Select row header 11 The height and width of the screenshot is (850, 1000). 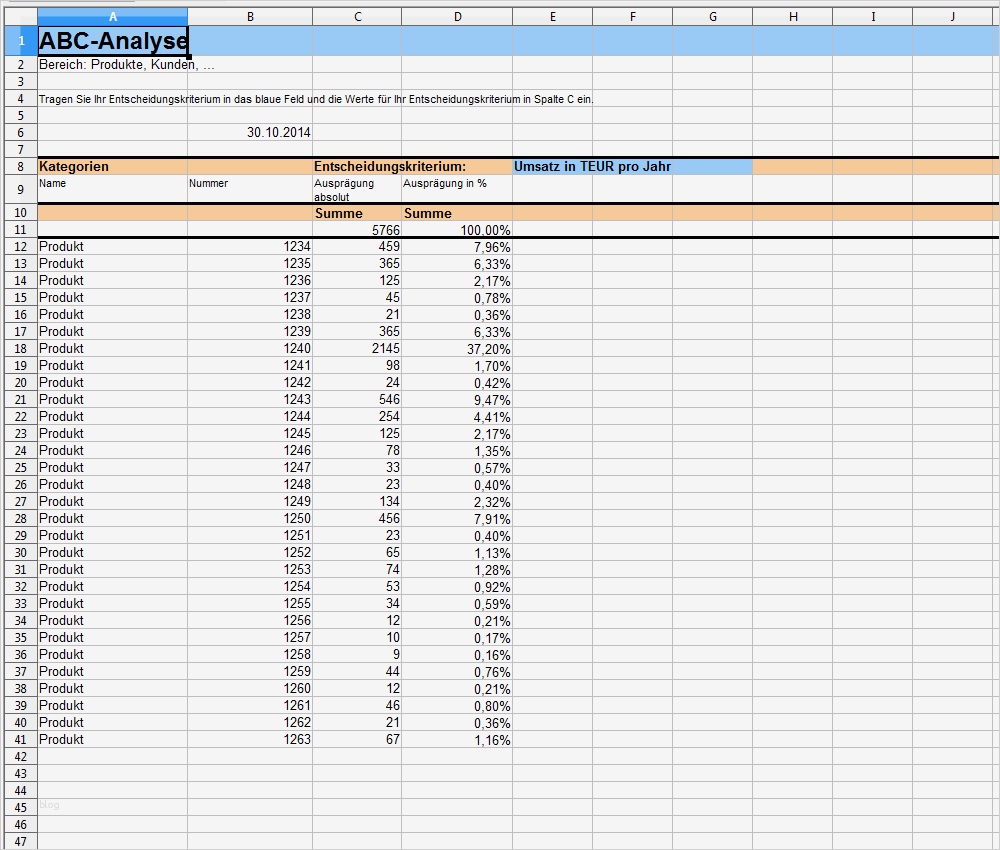click(20, 230)
